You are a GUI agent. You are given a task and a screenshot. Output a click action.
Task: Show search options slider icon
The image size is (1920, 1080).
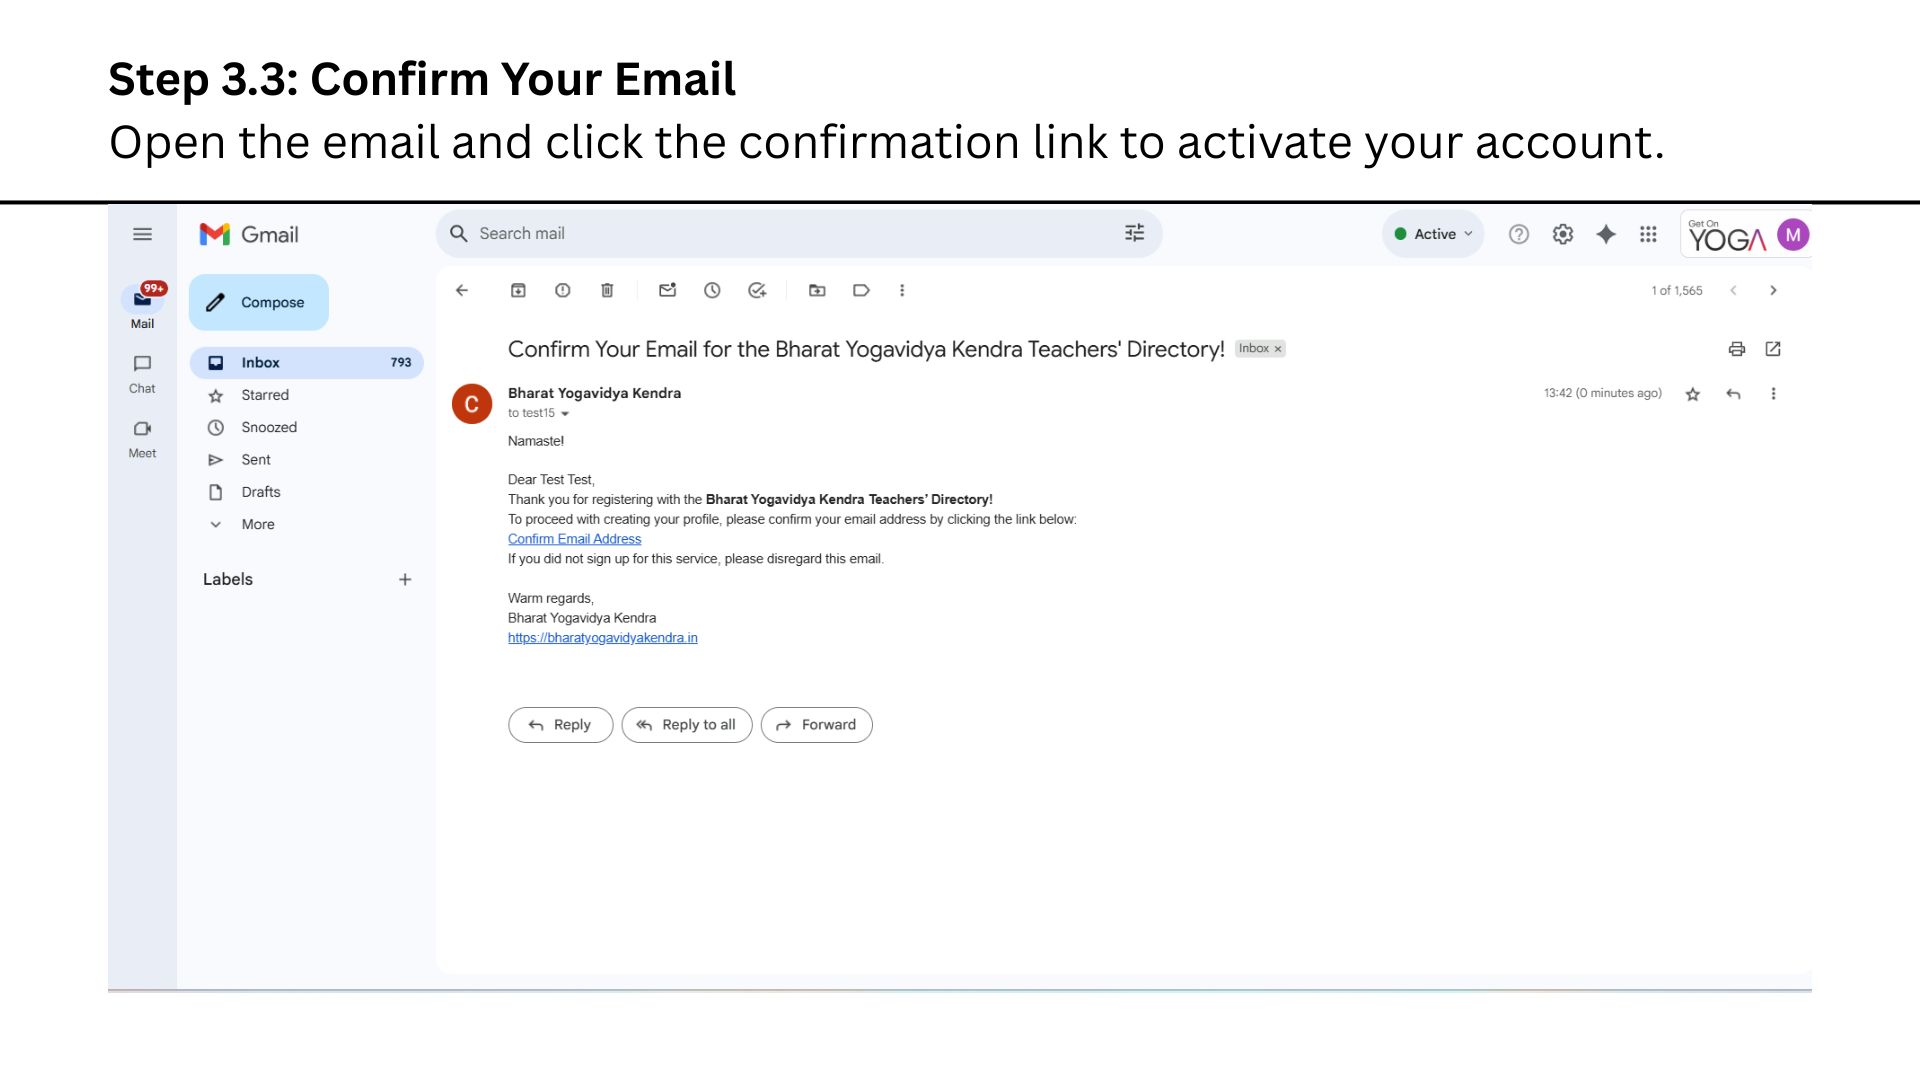[x=1134, y=233]
